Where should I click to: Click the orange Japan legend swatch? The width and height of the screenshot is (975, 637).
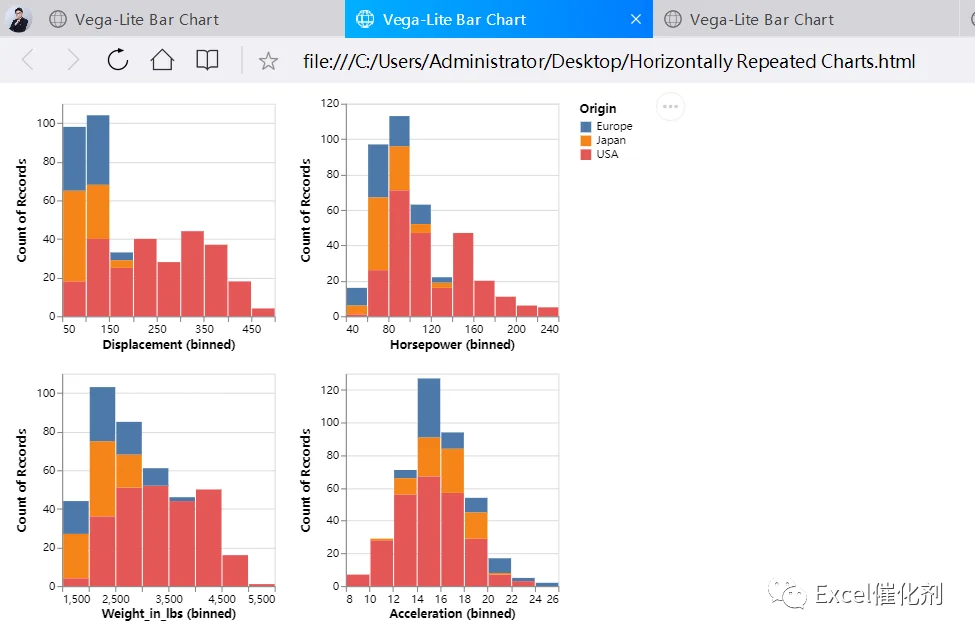tap(586, 141)
